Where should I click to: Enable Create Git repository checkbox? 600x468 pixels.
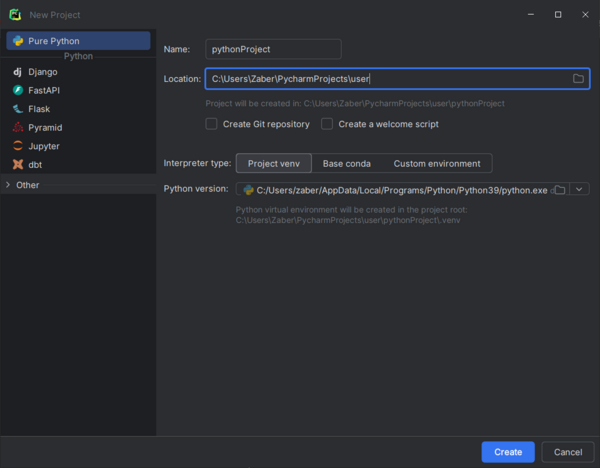(211, 124)
